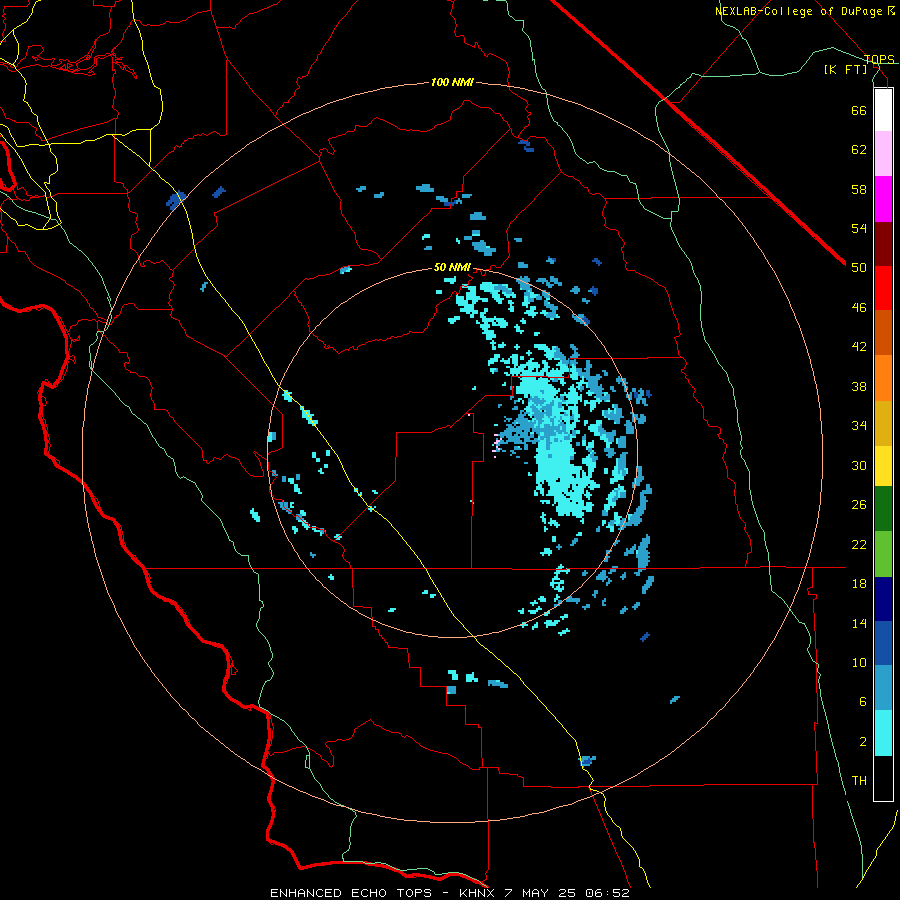
Task: Click the 14 legend value
Action: (859, 623)
